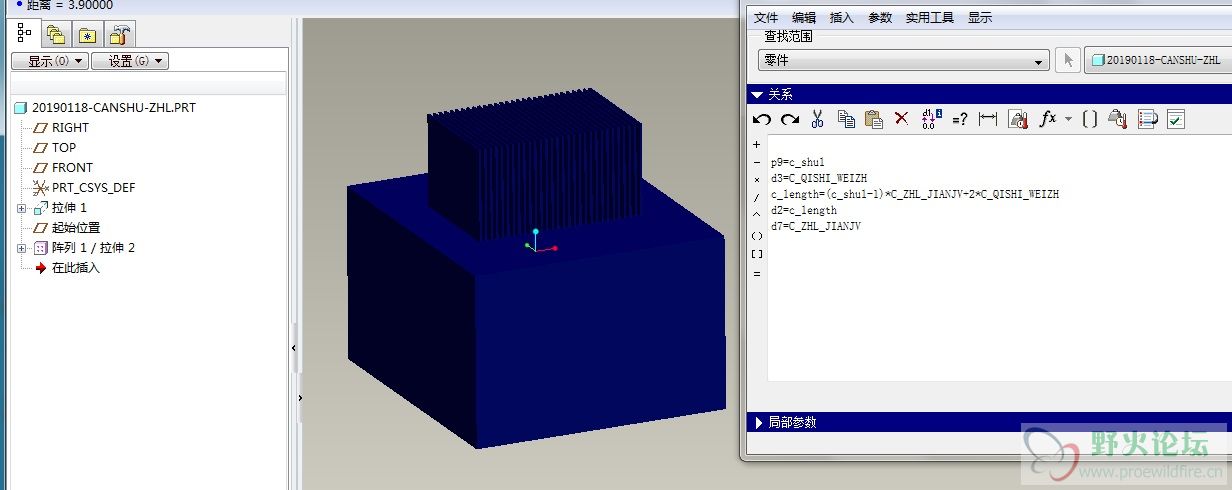Select the 阵列 1 / 拉伸 2 pattern

click(84, 247)
